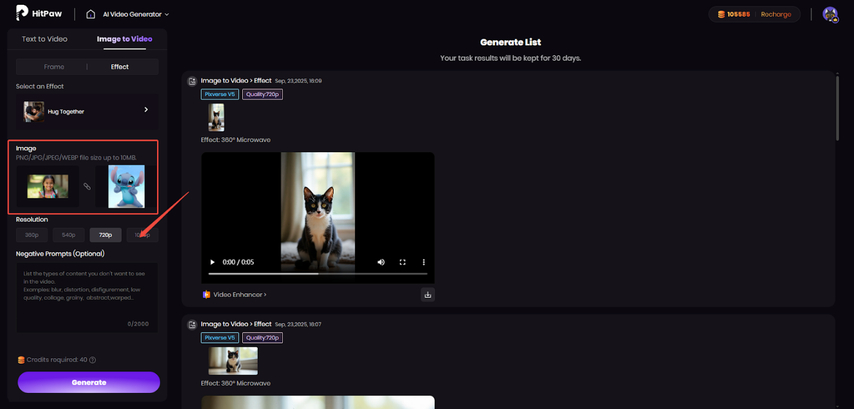Click the Hug Together effect thumbnail
Viewport: 854px width, 409px height.
pyautogui.click(x=34, y=111)
